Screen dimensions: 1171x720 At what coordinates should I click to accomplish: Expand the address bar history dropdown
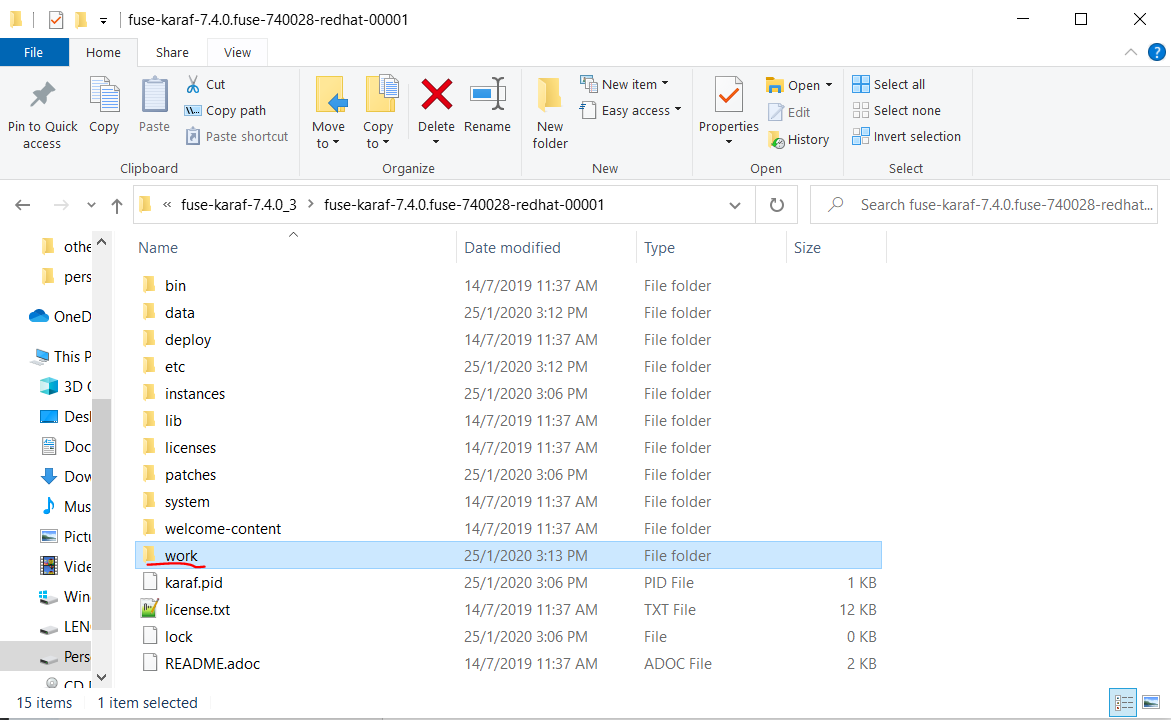tap(735, 205)
